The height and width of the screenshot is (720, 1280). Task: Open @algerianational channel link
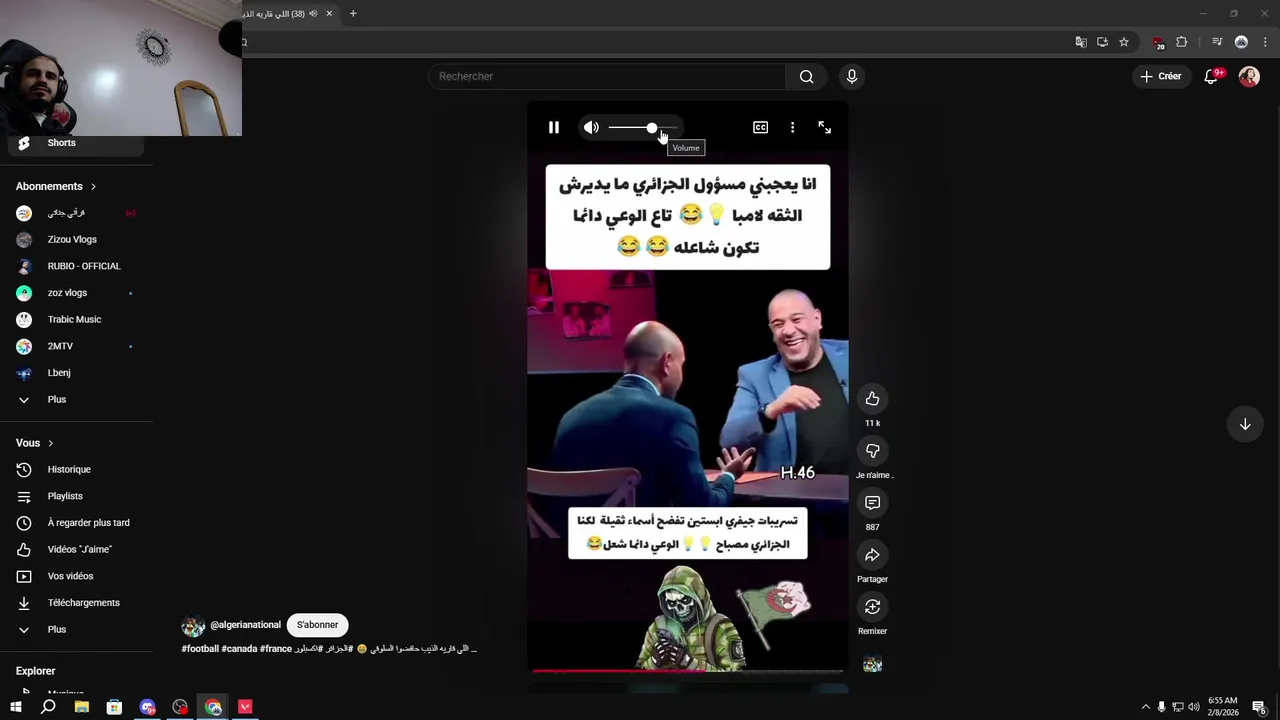click(245, 625)
